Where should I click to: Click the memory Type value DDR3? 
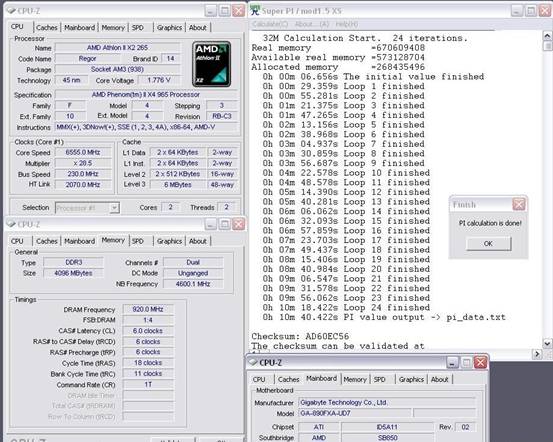[74, 262]
